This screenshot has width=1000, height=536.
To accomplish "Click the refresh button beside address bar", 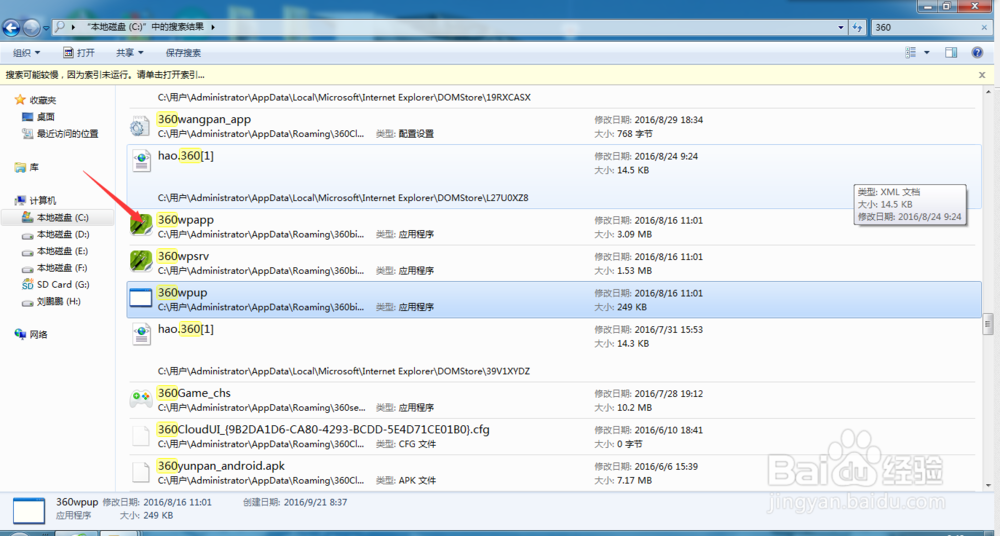I will (857, 27).
